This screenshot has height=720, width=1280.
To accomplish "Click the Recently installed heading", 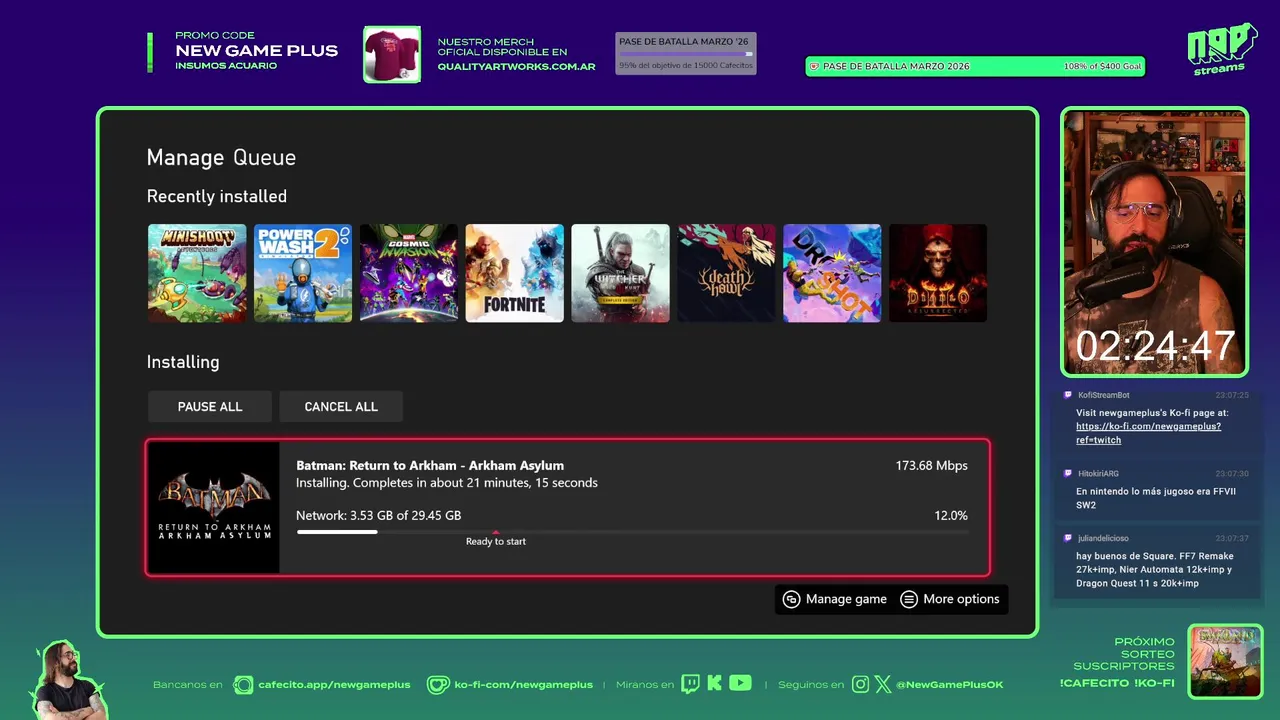I will (x=217, y=197).
